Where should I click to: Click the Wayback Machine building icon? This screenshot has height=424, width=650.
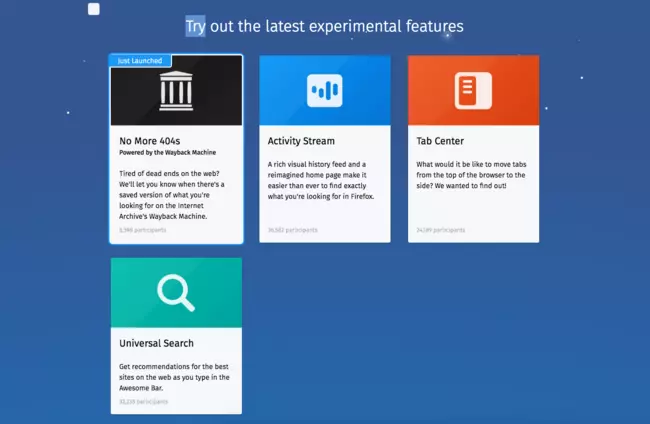176,91
